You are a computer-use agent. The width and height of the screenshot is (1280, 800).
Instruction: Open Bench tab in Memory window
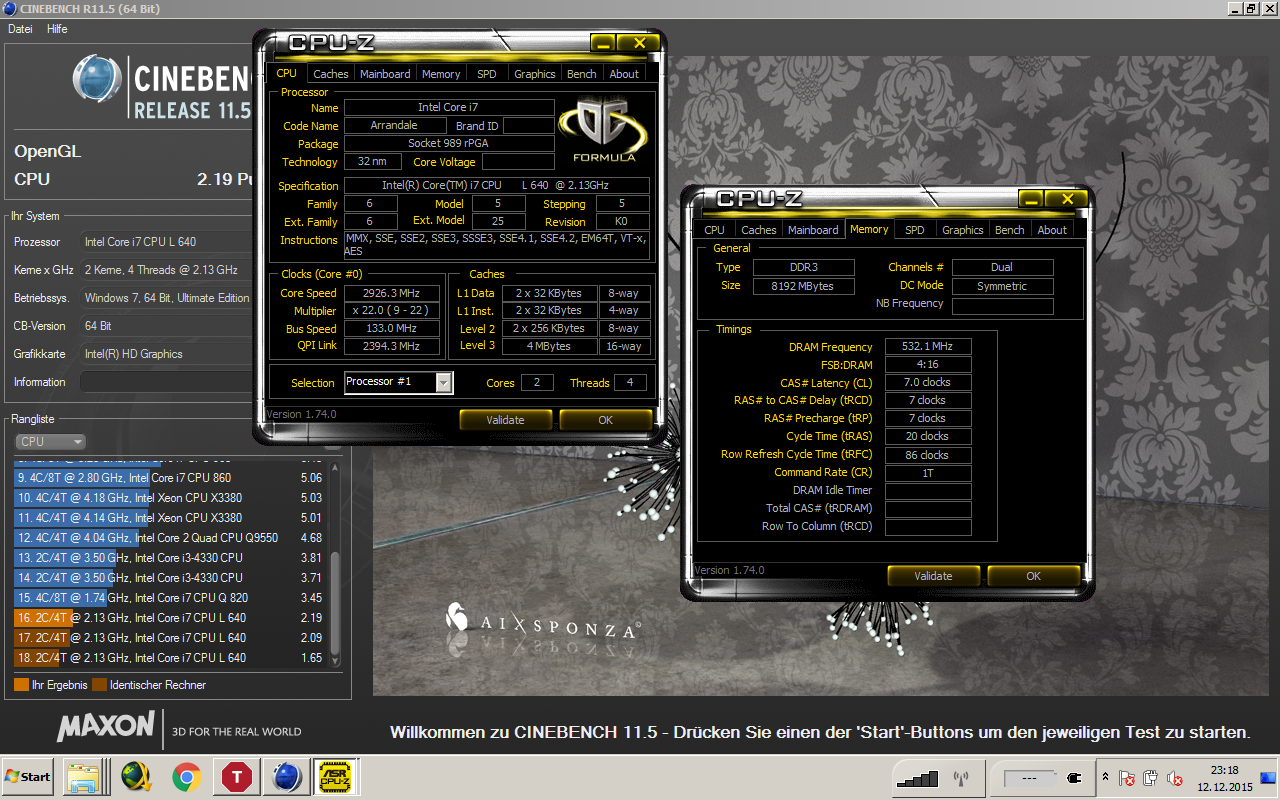[x=1010, y=230]
